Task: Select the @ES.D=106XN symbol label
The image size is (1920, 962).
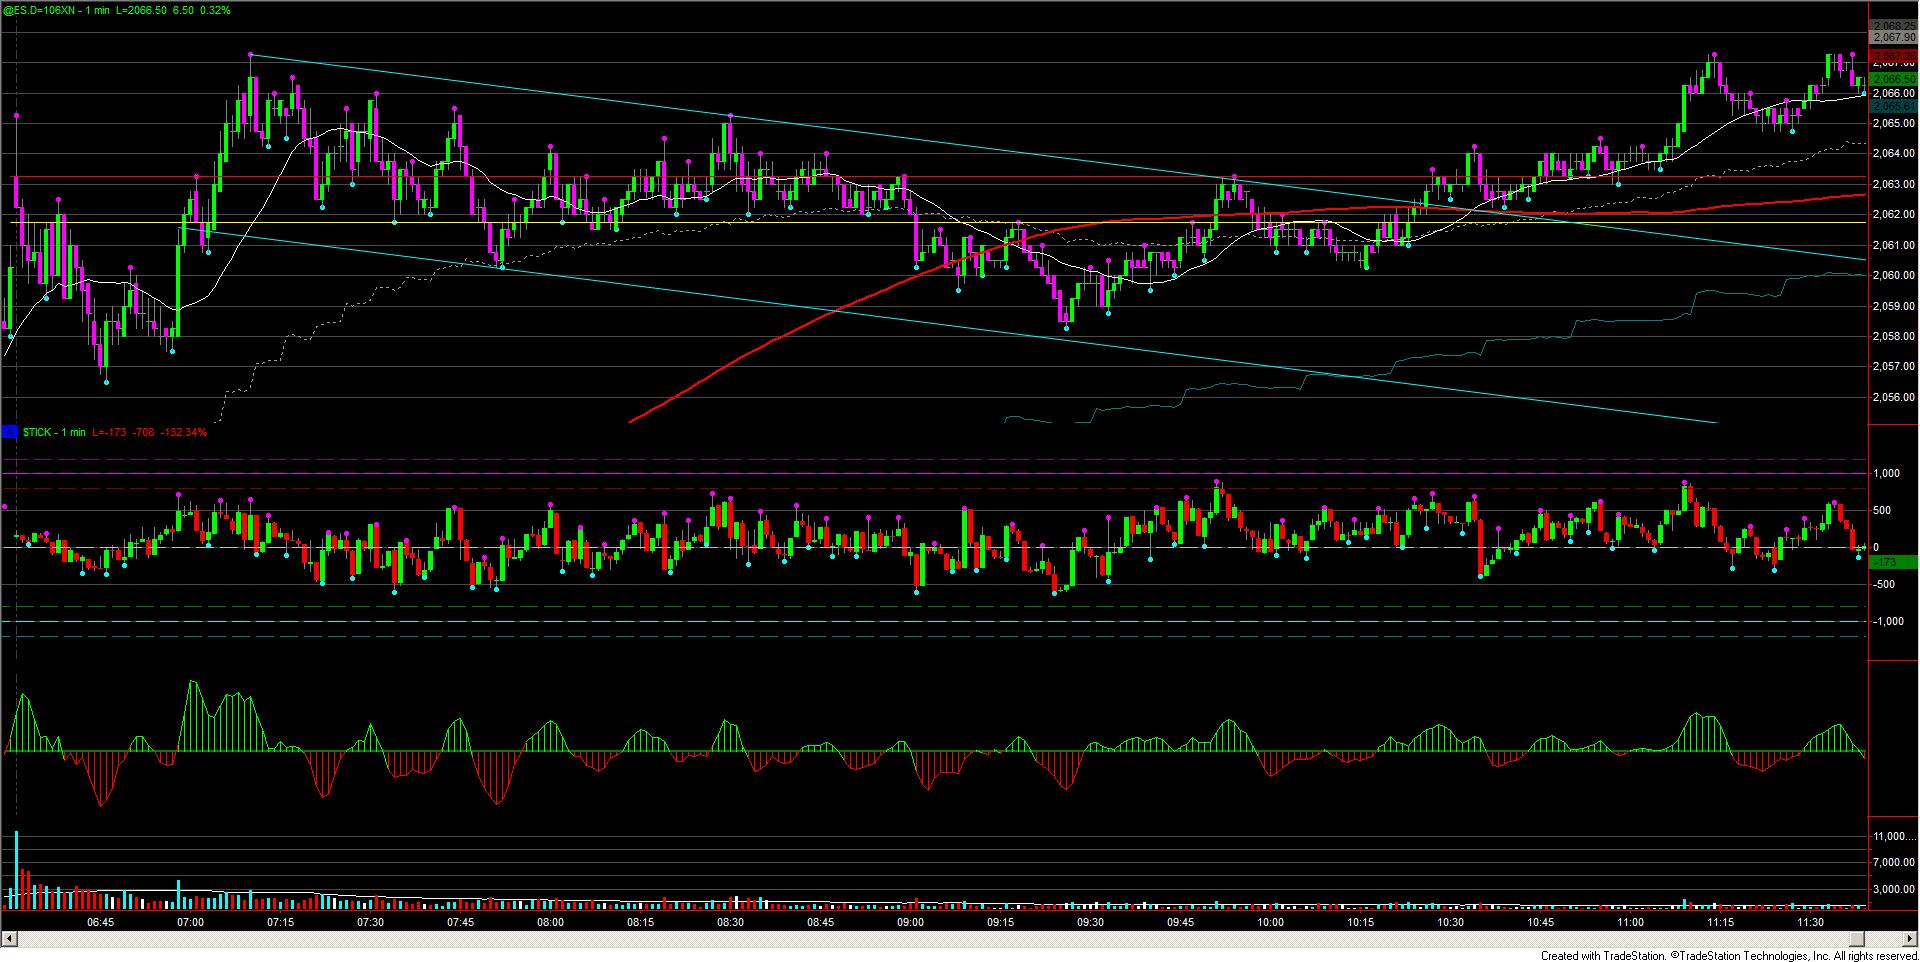Action: click(x=38, y=10)
